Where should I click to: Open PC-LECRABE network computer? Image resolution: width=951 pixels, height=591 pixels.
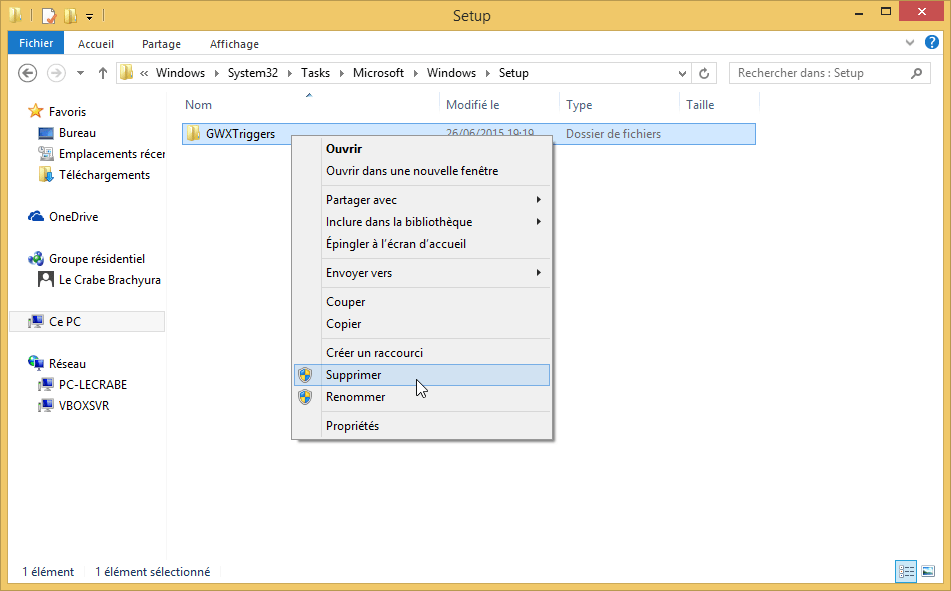93,385
